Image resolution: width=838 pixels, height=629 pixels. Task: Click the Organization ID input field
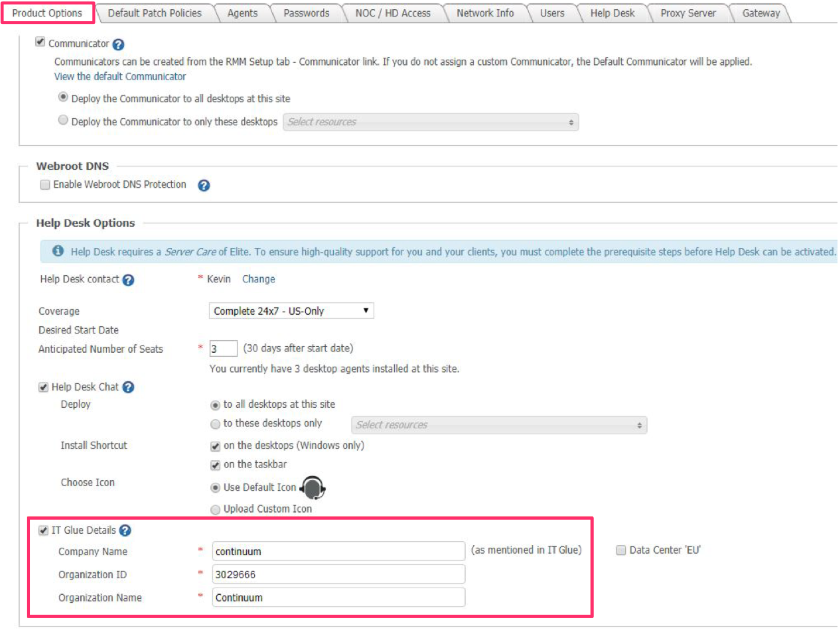(338, 574)
